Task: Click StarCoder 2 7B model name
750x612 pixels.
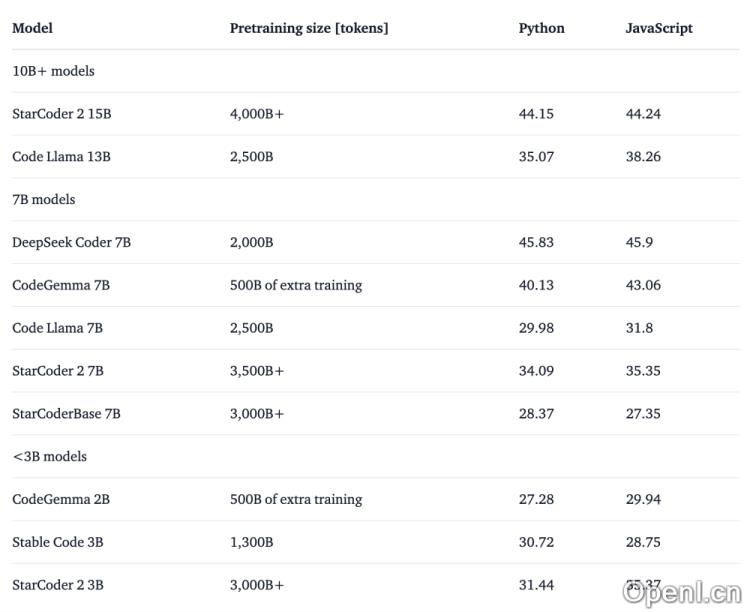Action: [x=58, y=371]
